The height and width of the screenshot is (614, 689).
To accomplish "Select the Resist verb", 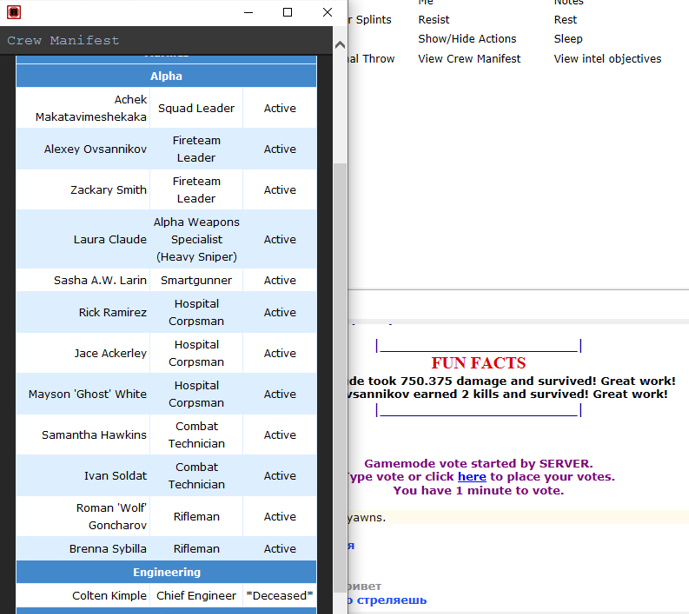I will tap(434, 20).
